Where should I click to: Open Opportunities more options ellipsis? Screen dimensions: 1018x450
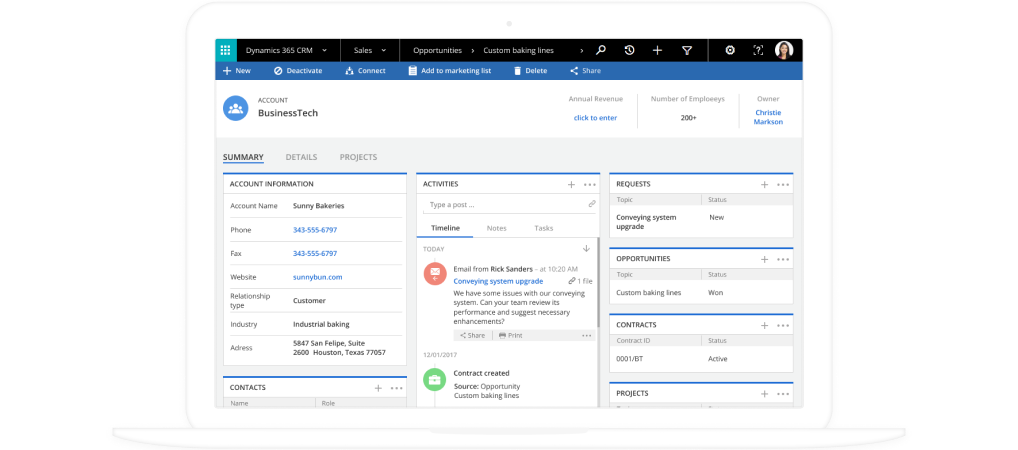pos(783,259)
